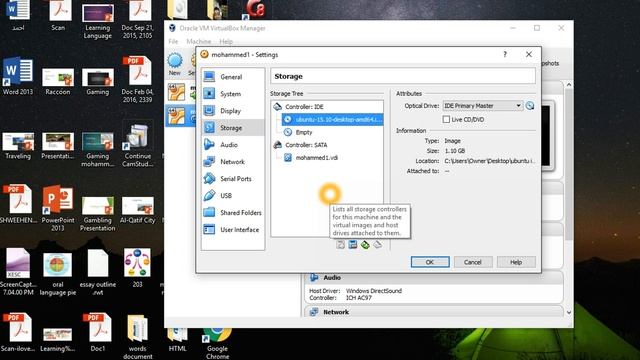This screenshot has height=360, width=640.
Task: Select the ubuntu-15.10-desktop ISO tree entry
Action: pyautogui.click(x=333, y=119)
